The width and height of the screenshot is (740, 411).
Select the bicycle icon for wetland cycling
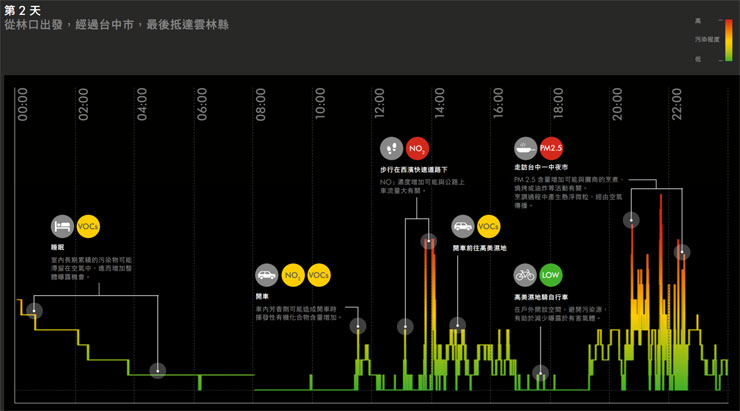tap(525, 275)
